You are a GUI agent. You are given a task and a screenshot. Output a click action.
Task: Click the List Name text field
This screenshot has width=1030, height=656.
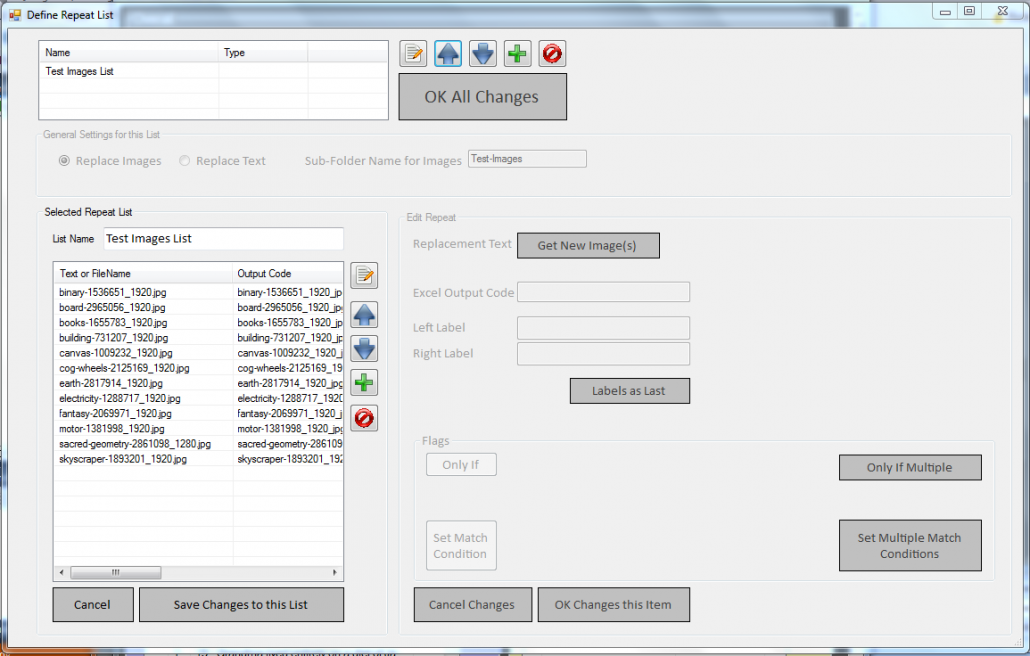223,239
